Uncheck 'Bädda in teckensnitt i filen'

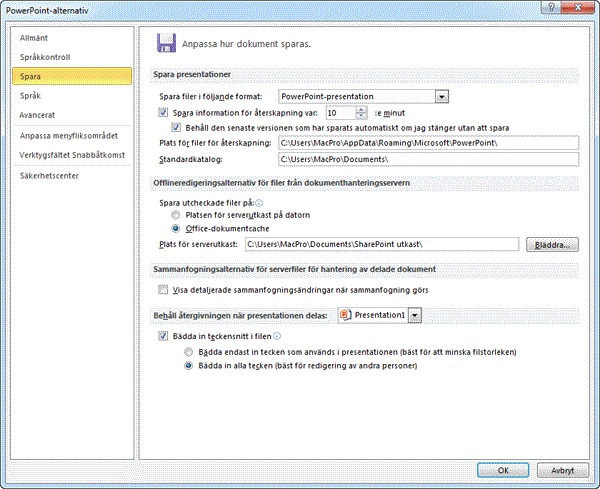164,338
